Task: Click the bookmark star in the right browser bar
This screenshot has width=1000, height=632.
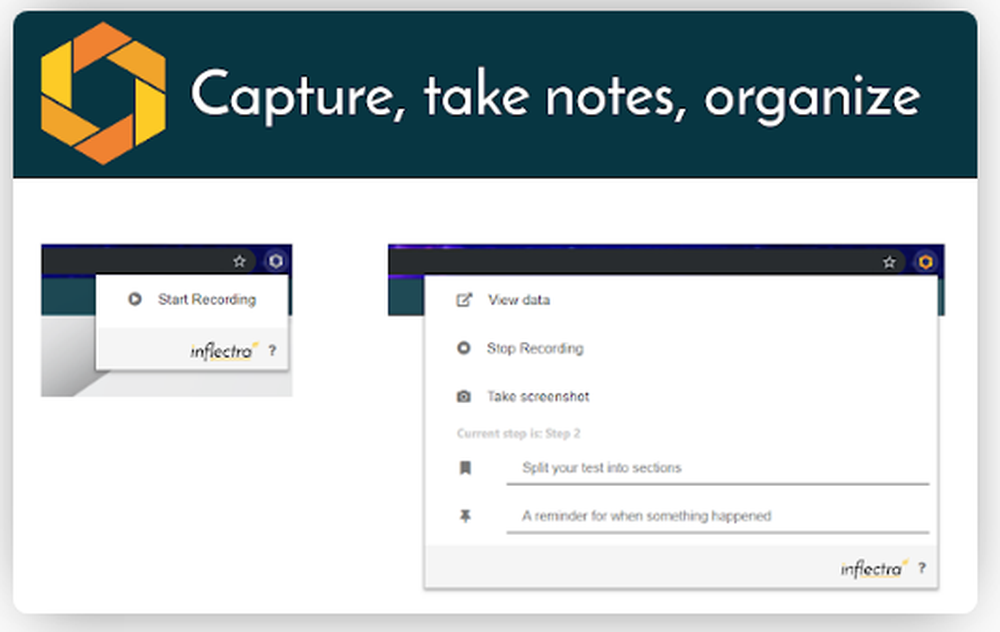Action: [889, 262]
